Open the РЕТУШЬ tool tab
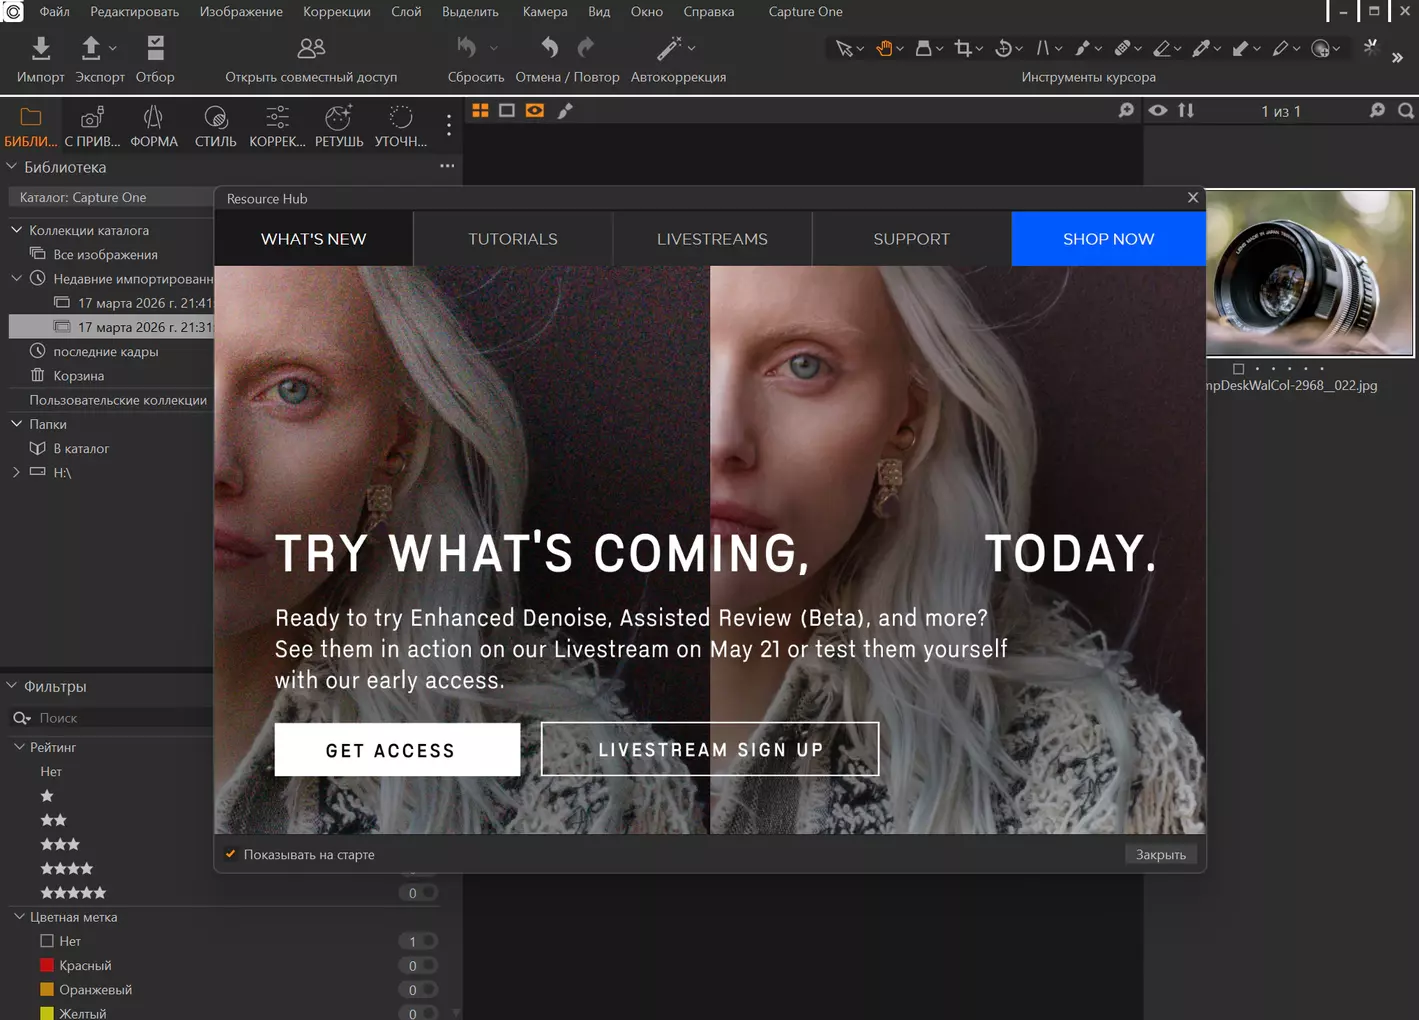Viewport: 1419px width, 1020px height. pyautogui.click(x=339, y=127)
